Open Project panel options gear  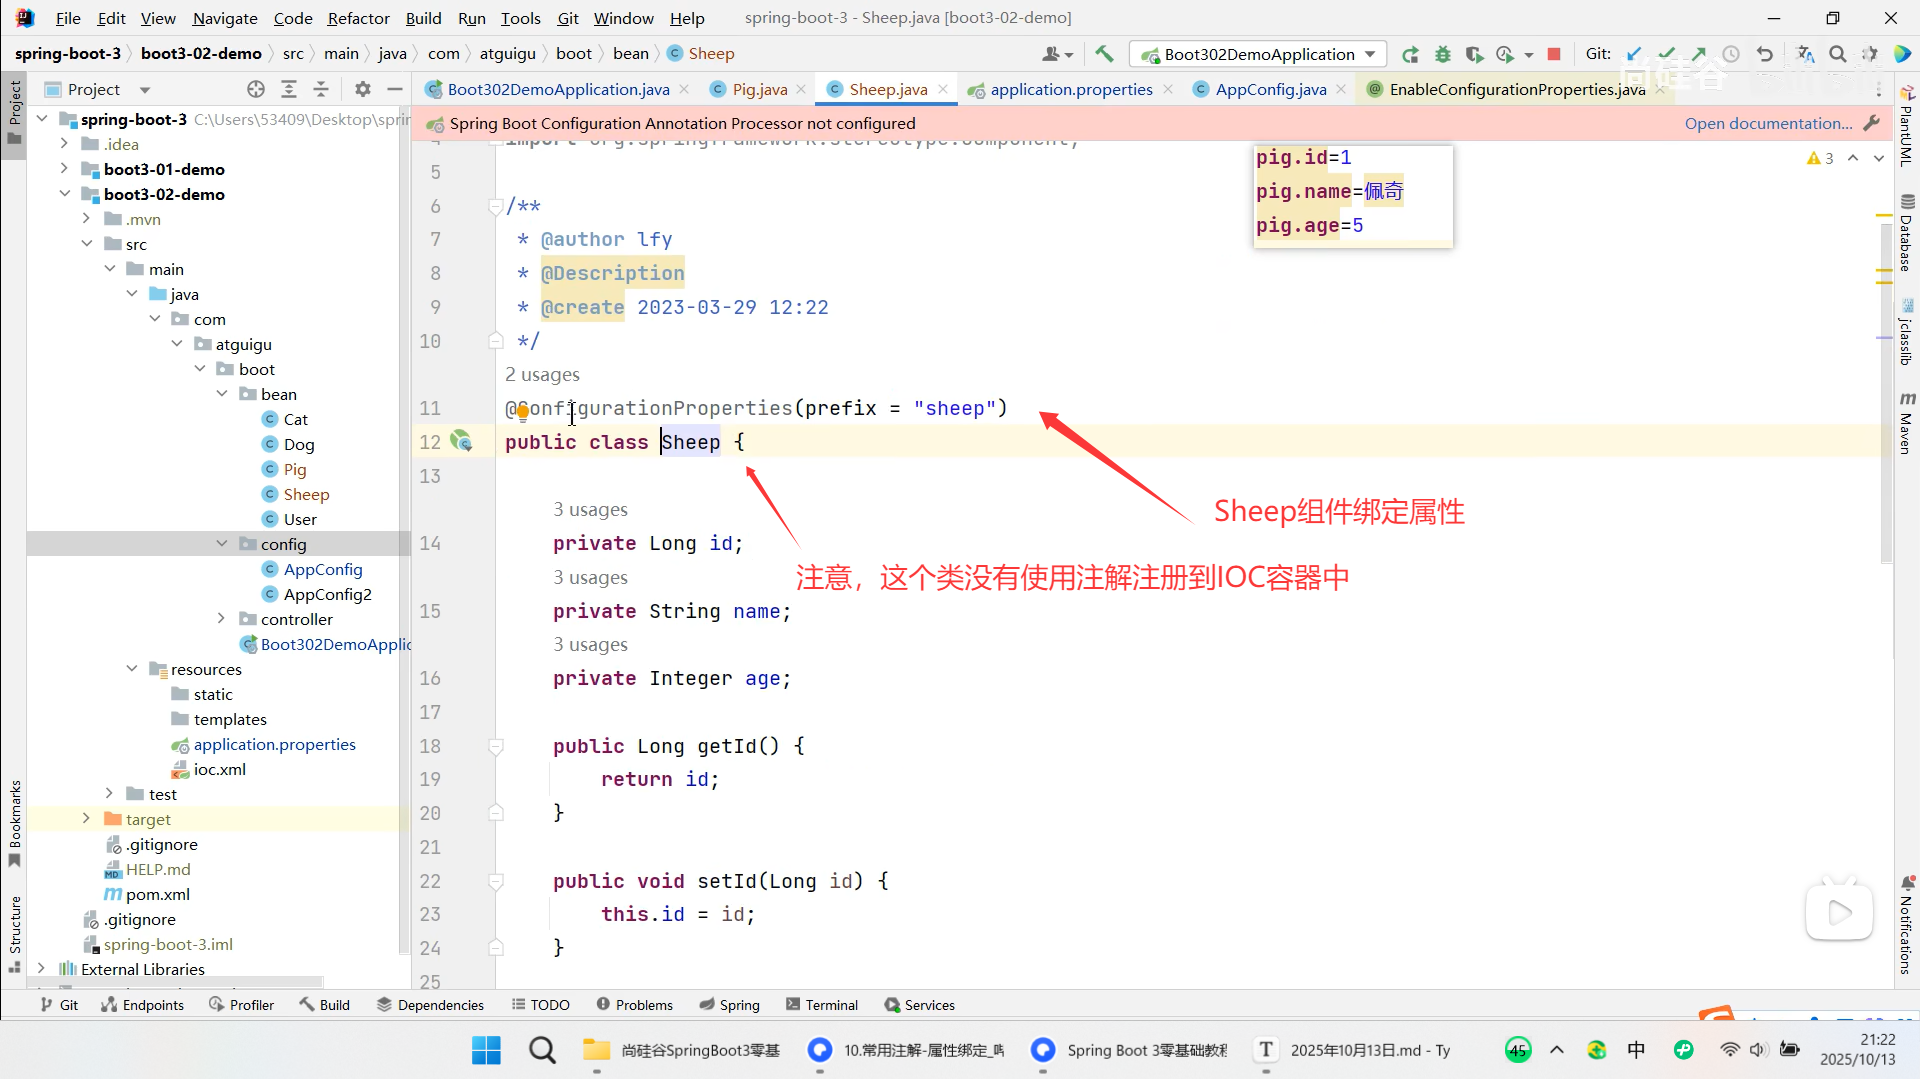click(x=363, y=89)
